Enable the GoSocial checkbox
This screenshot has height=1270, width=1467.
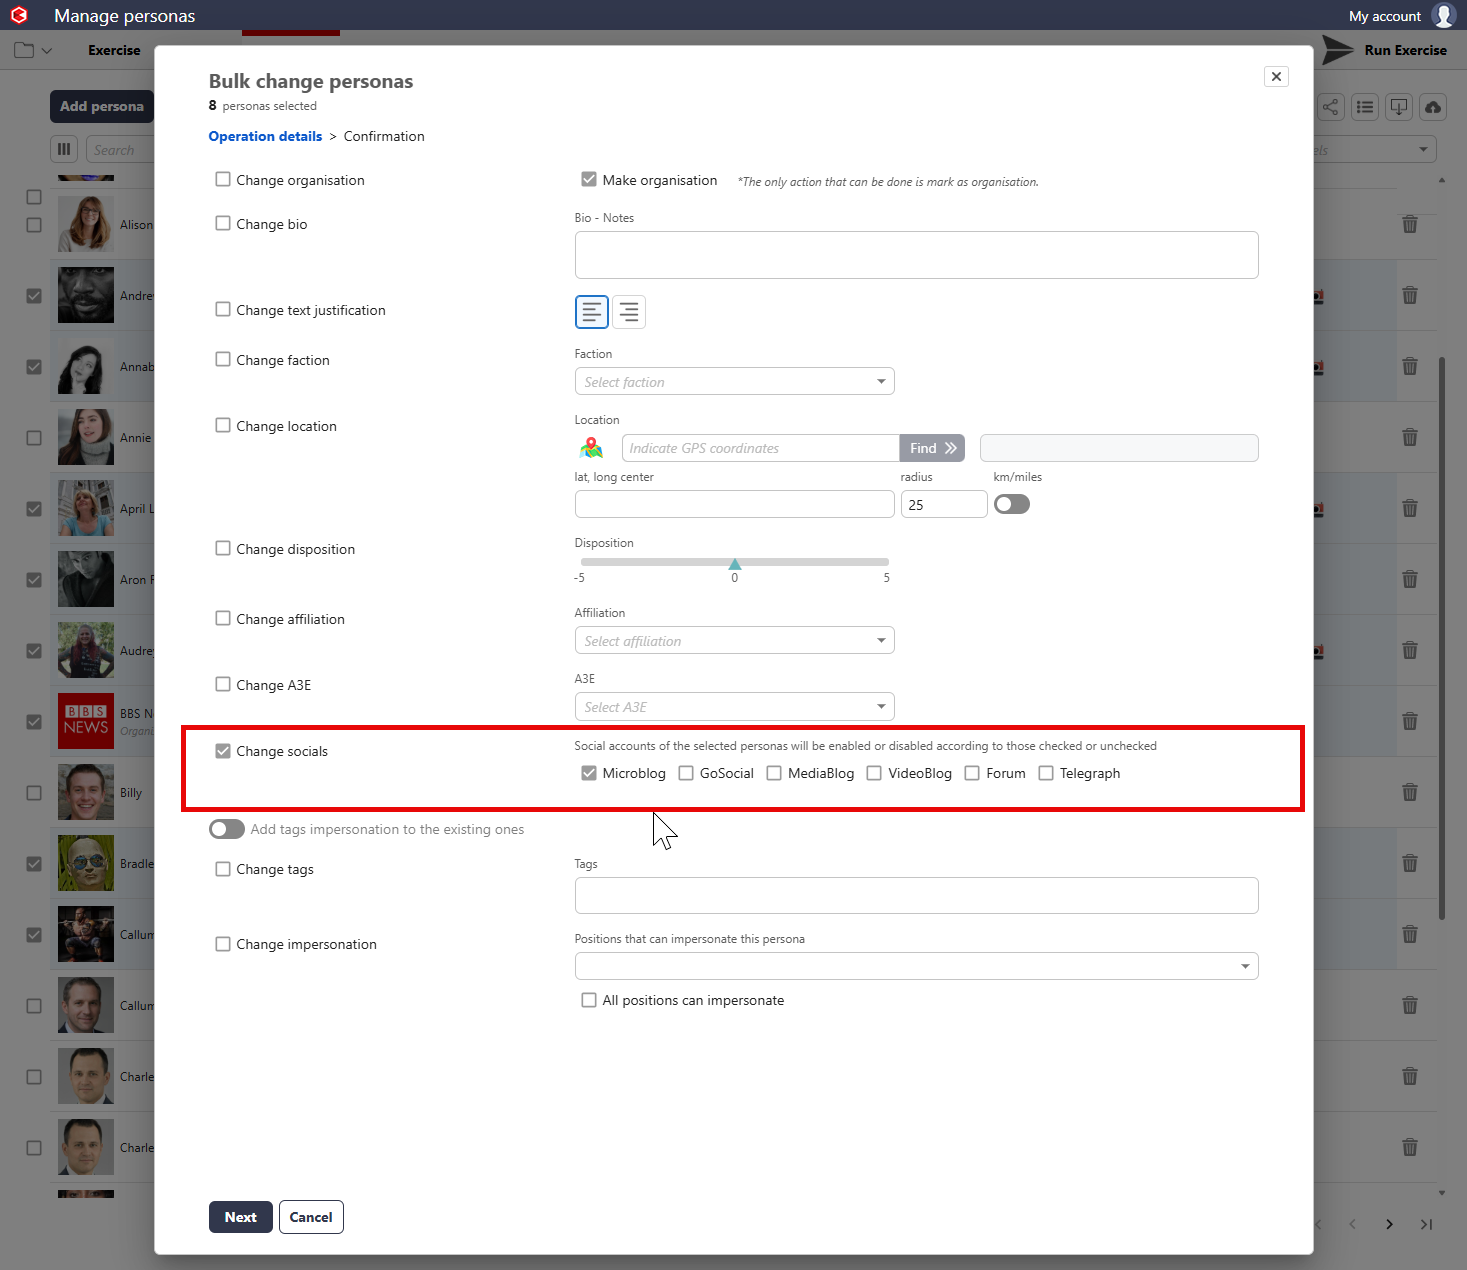686,773
